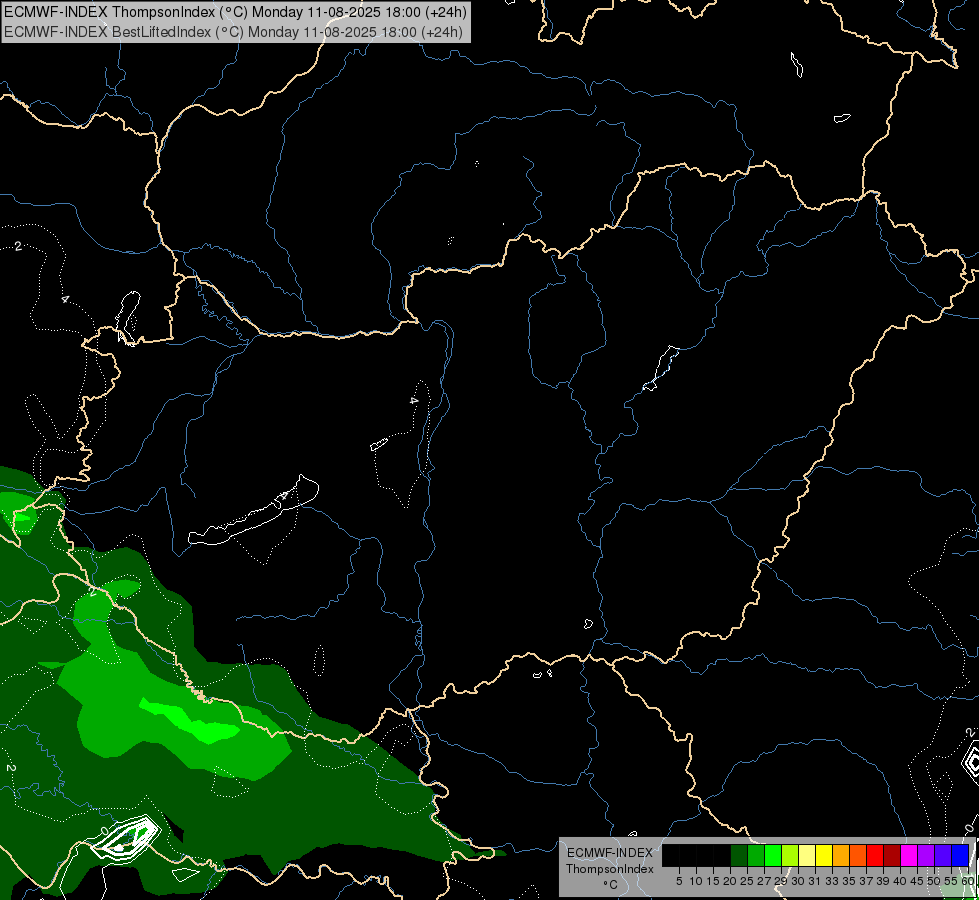979x900 pixels.
Task: Click the legend tick label '27'
Action: click(765, 881)
